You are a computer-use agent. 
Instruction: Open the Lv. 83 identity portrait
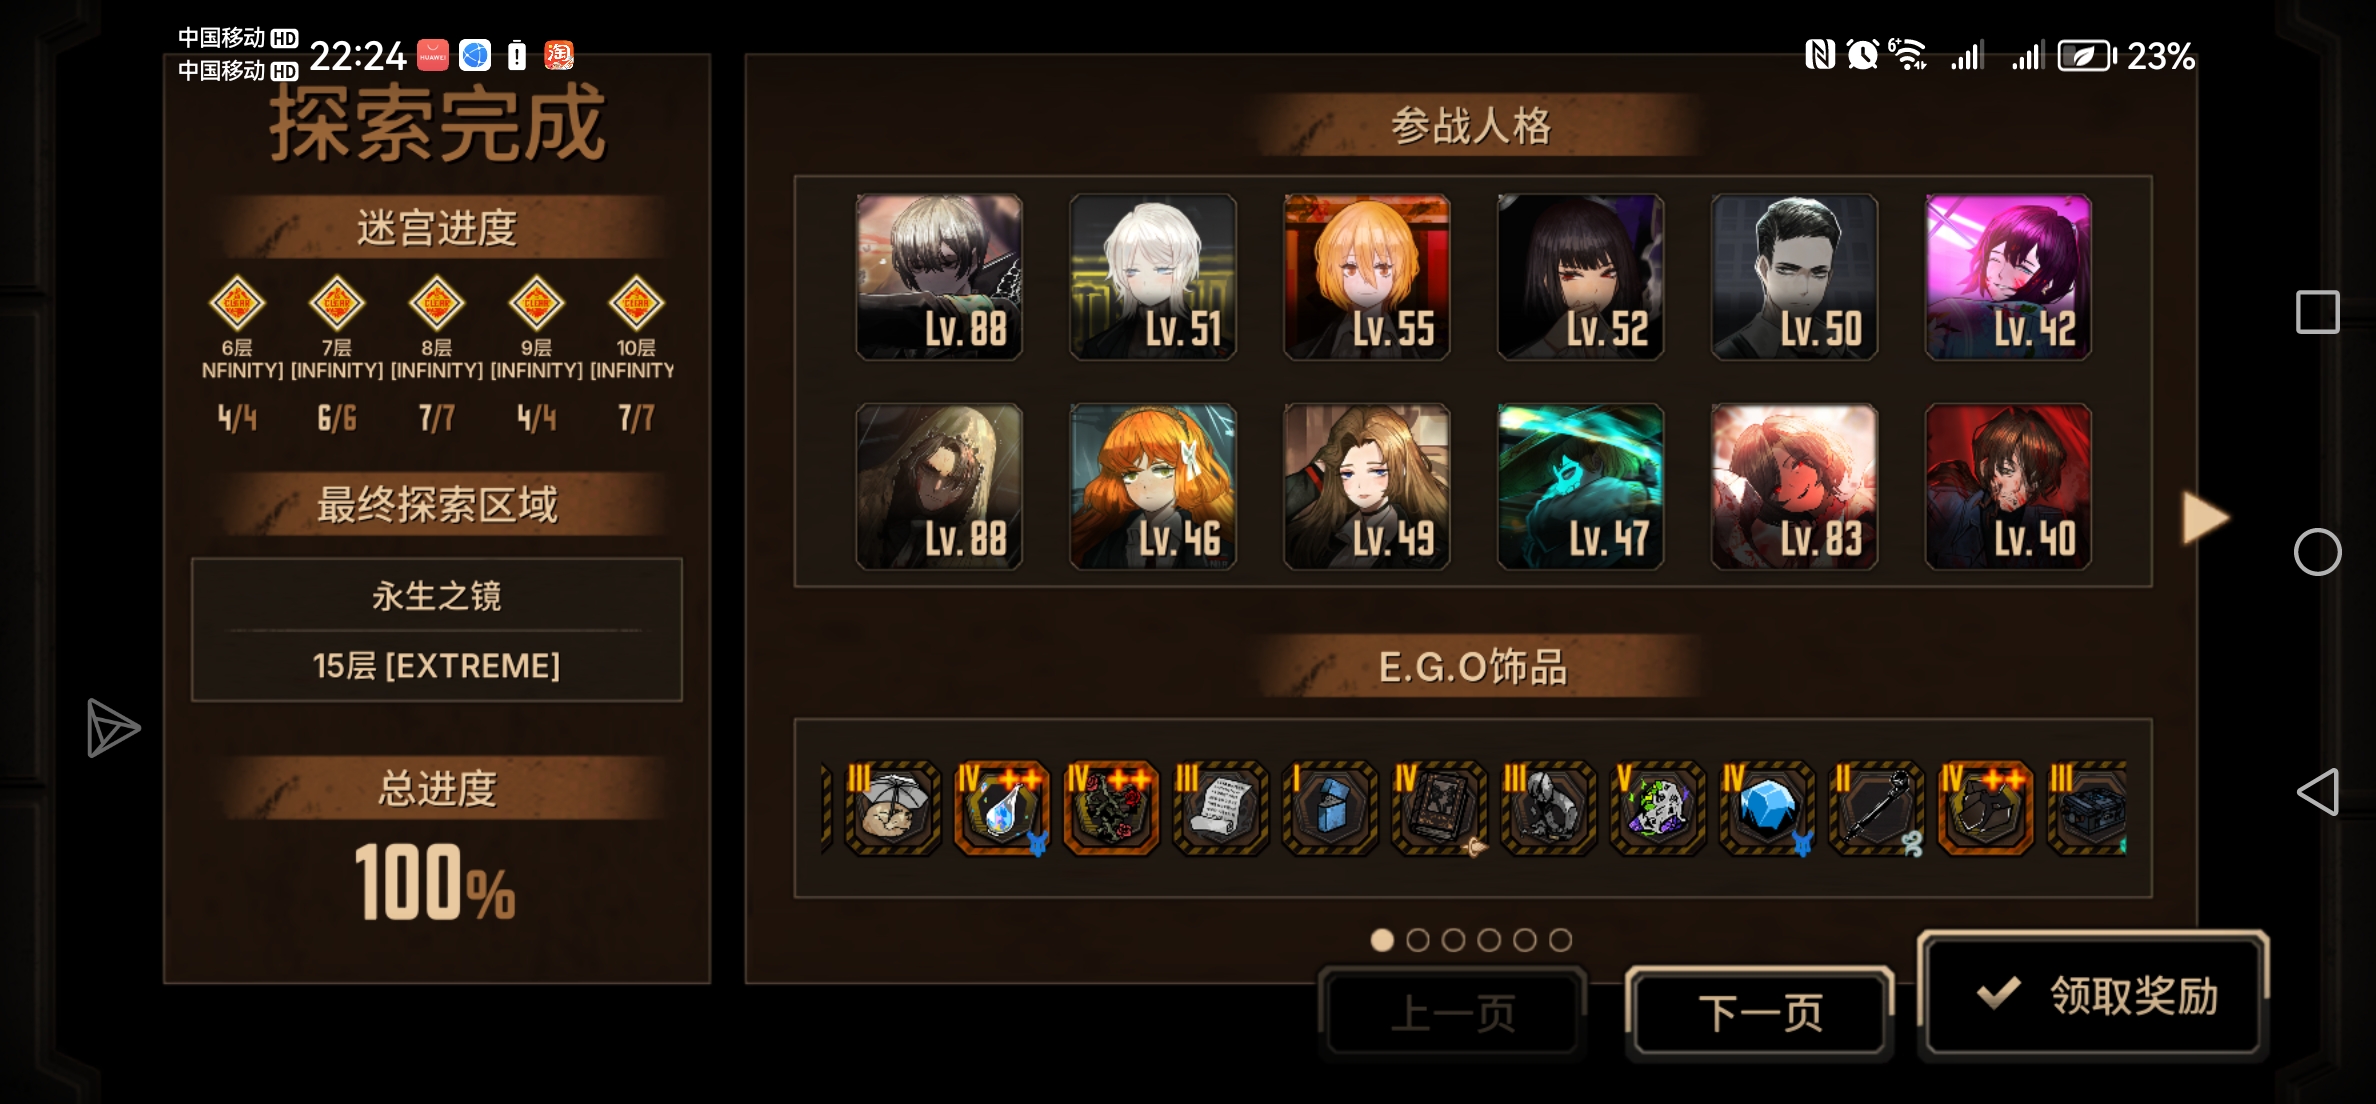pos(1795,487)
